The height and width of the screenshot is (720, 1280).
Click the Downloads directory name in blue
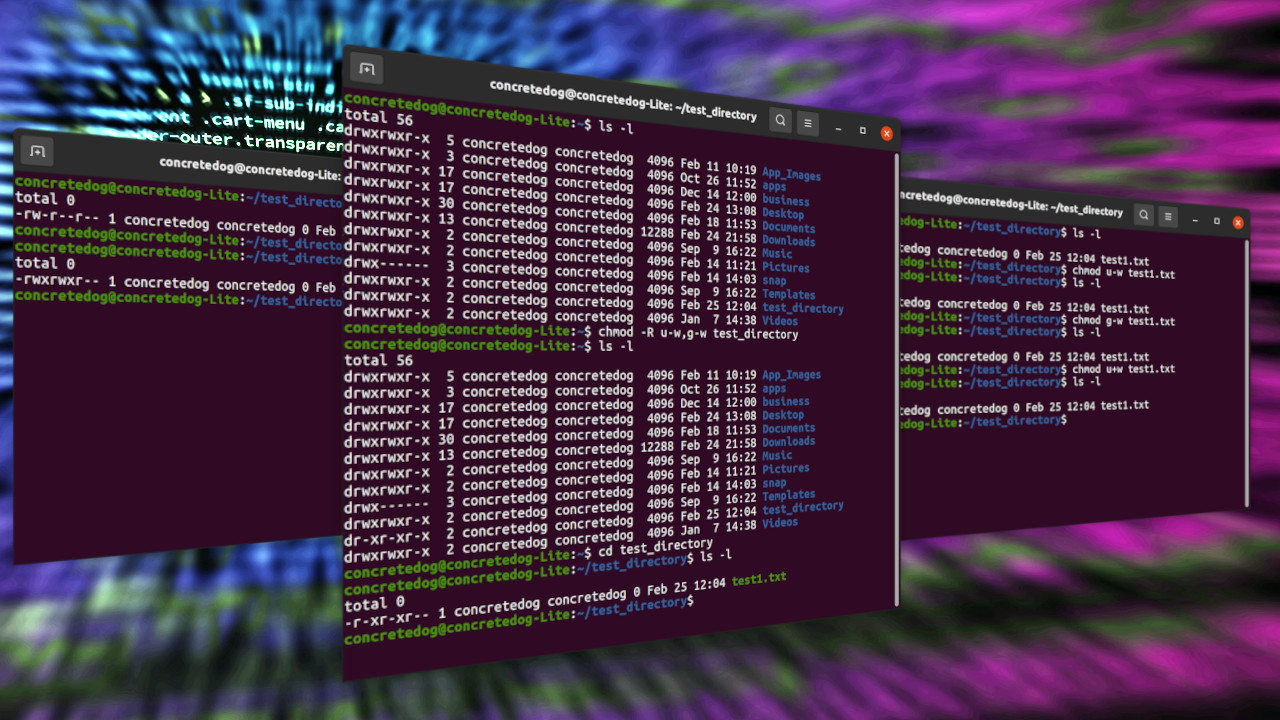click(x=789, y=240)
